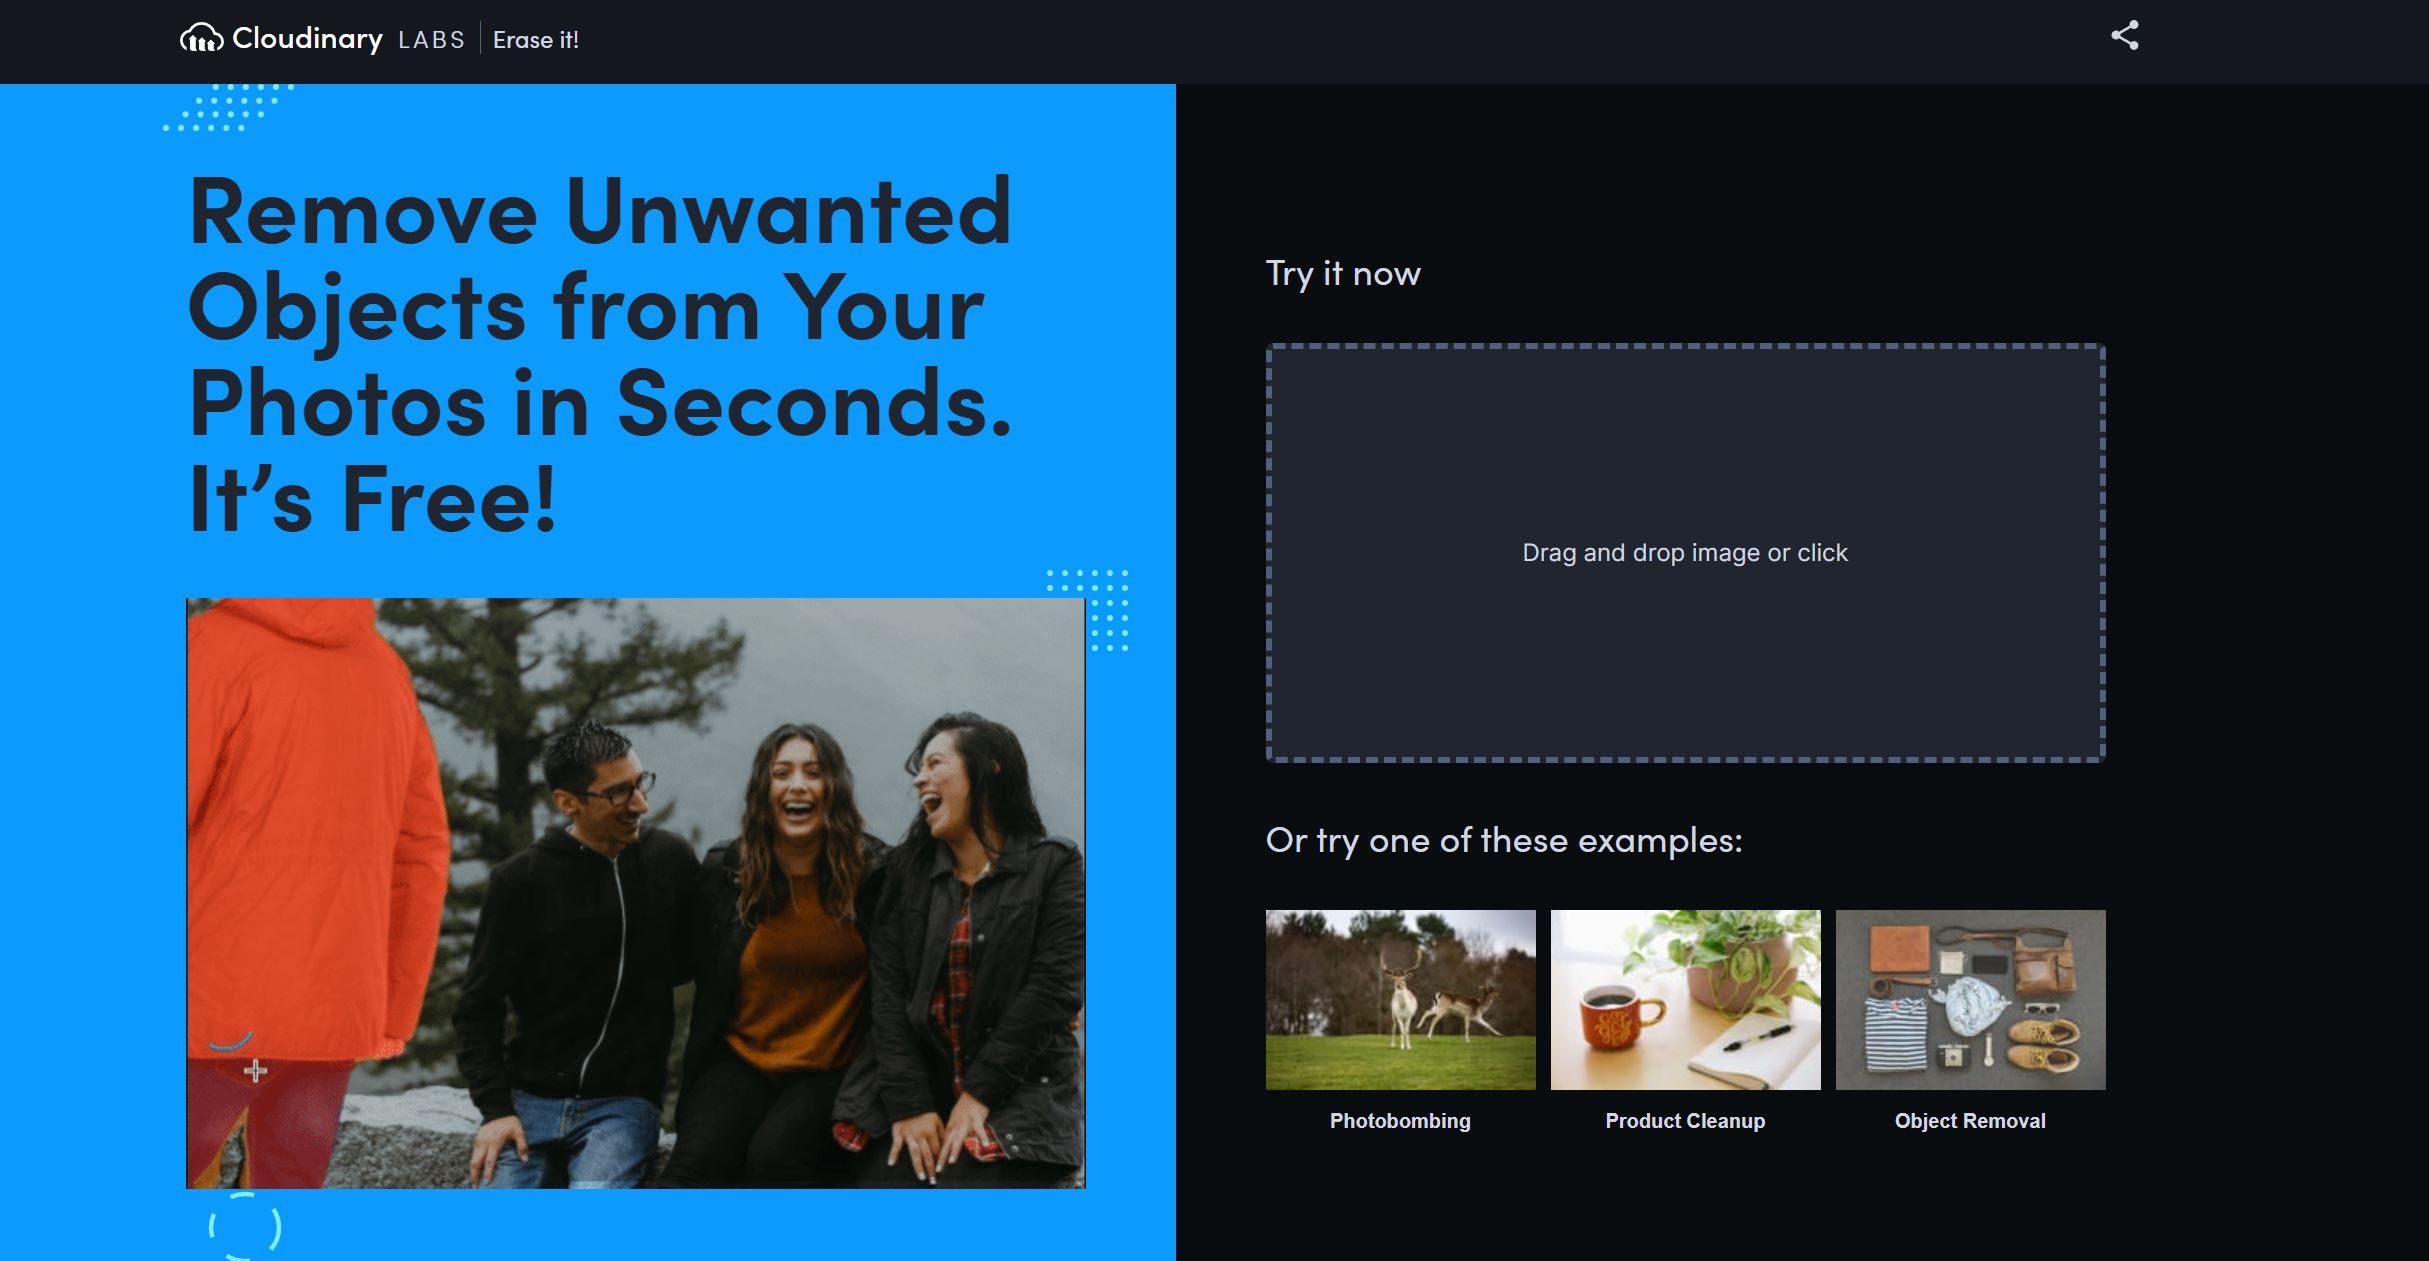
Task: Click the demo photo of three laughing friends
Action: pyautogui.click(x=635, y=893)
